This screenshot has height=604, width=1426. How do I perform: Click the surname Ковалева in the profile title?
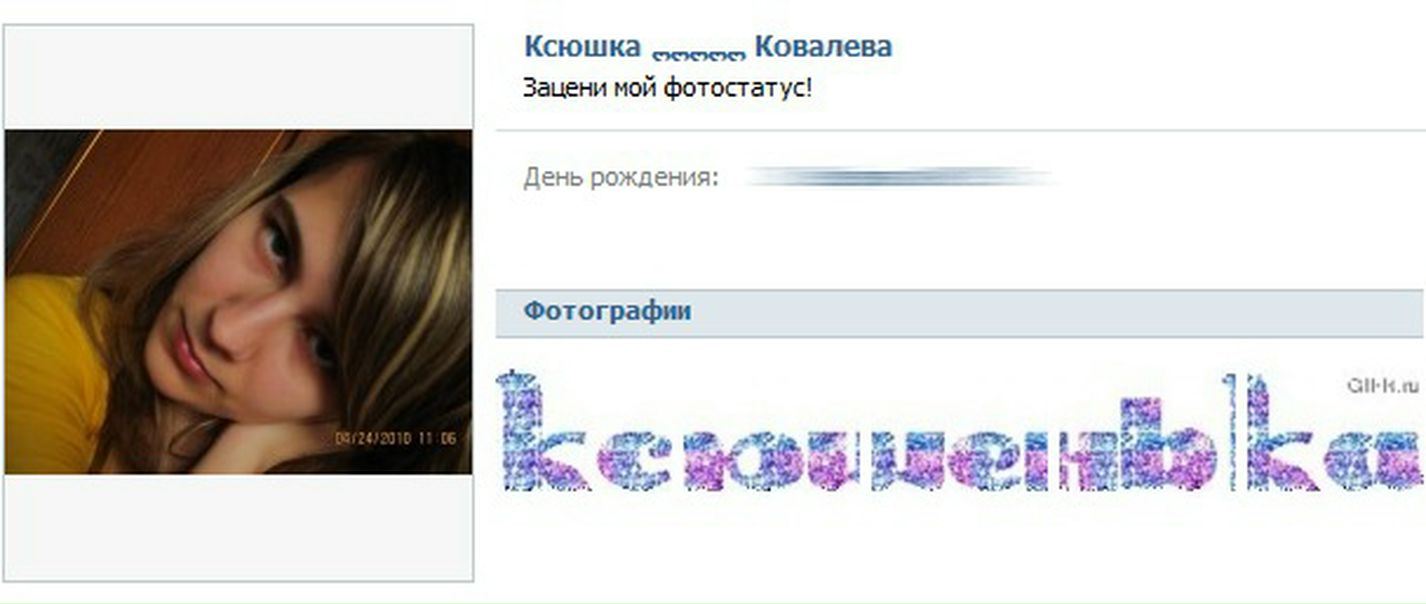tap(823, 46)
